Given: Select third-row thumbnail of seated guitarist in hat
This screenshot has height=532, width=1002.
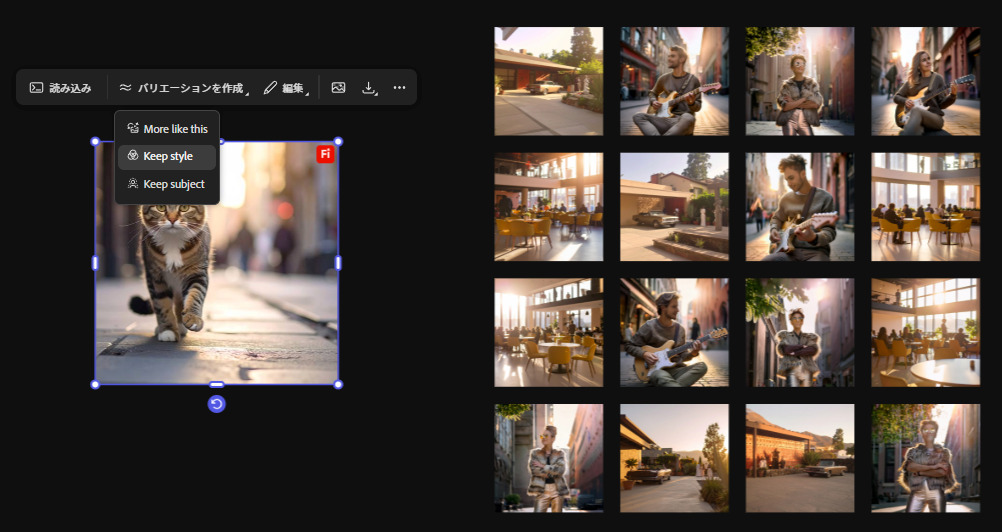Looking at the screenshot, I should 674,332.
